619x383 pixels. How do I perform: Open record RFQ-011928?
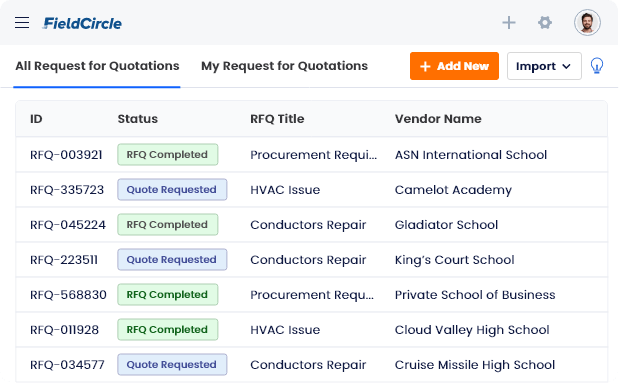(64, 330)
